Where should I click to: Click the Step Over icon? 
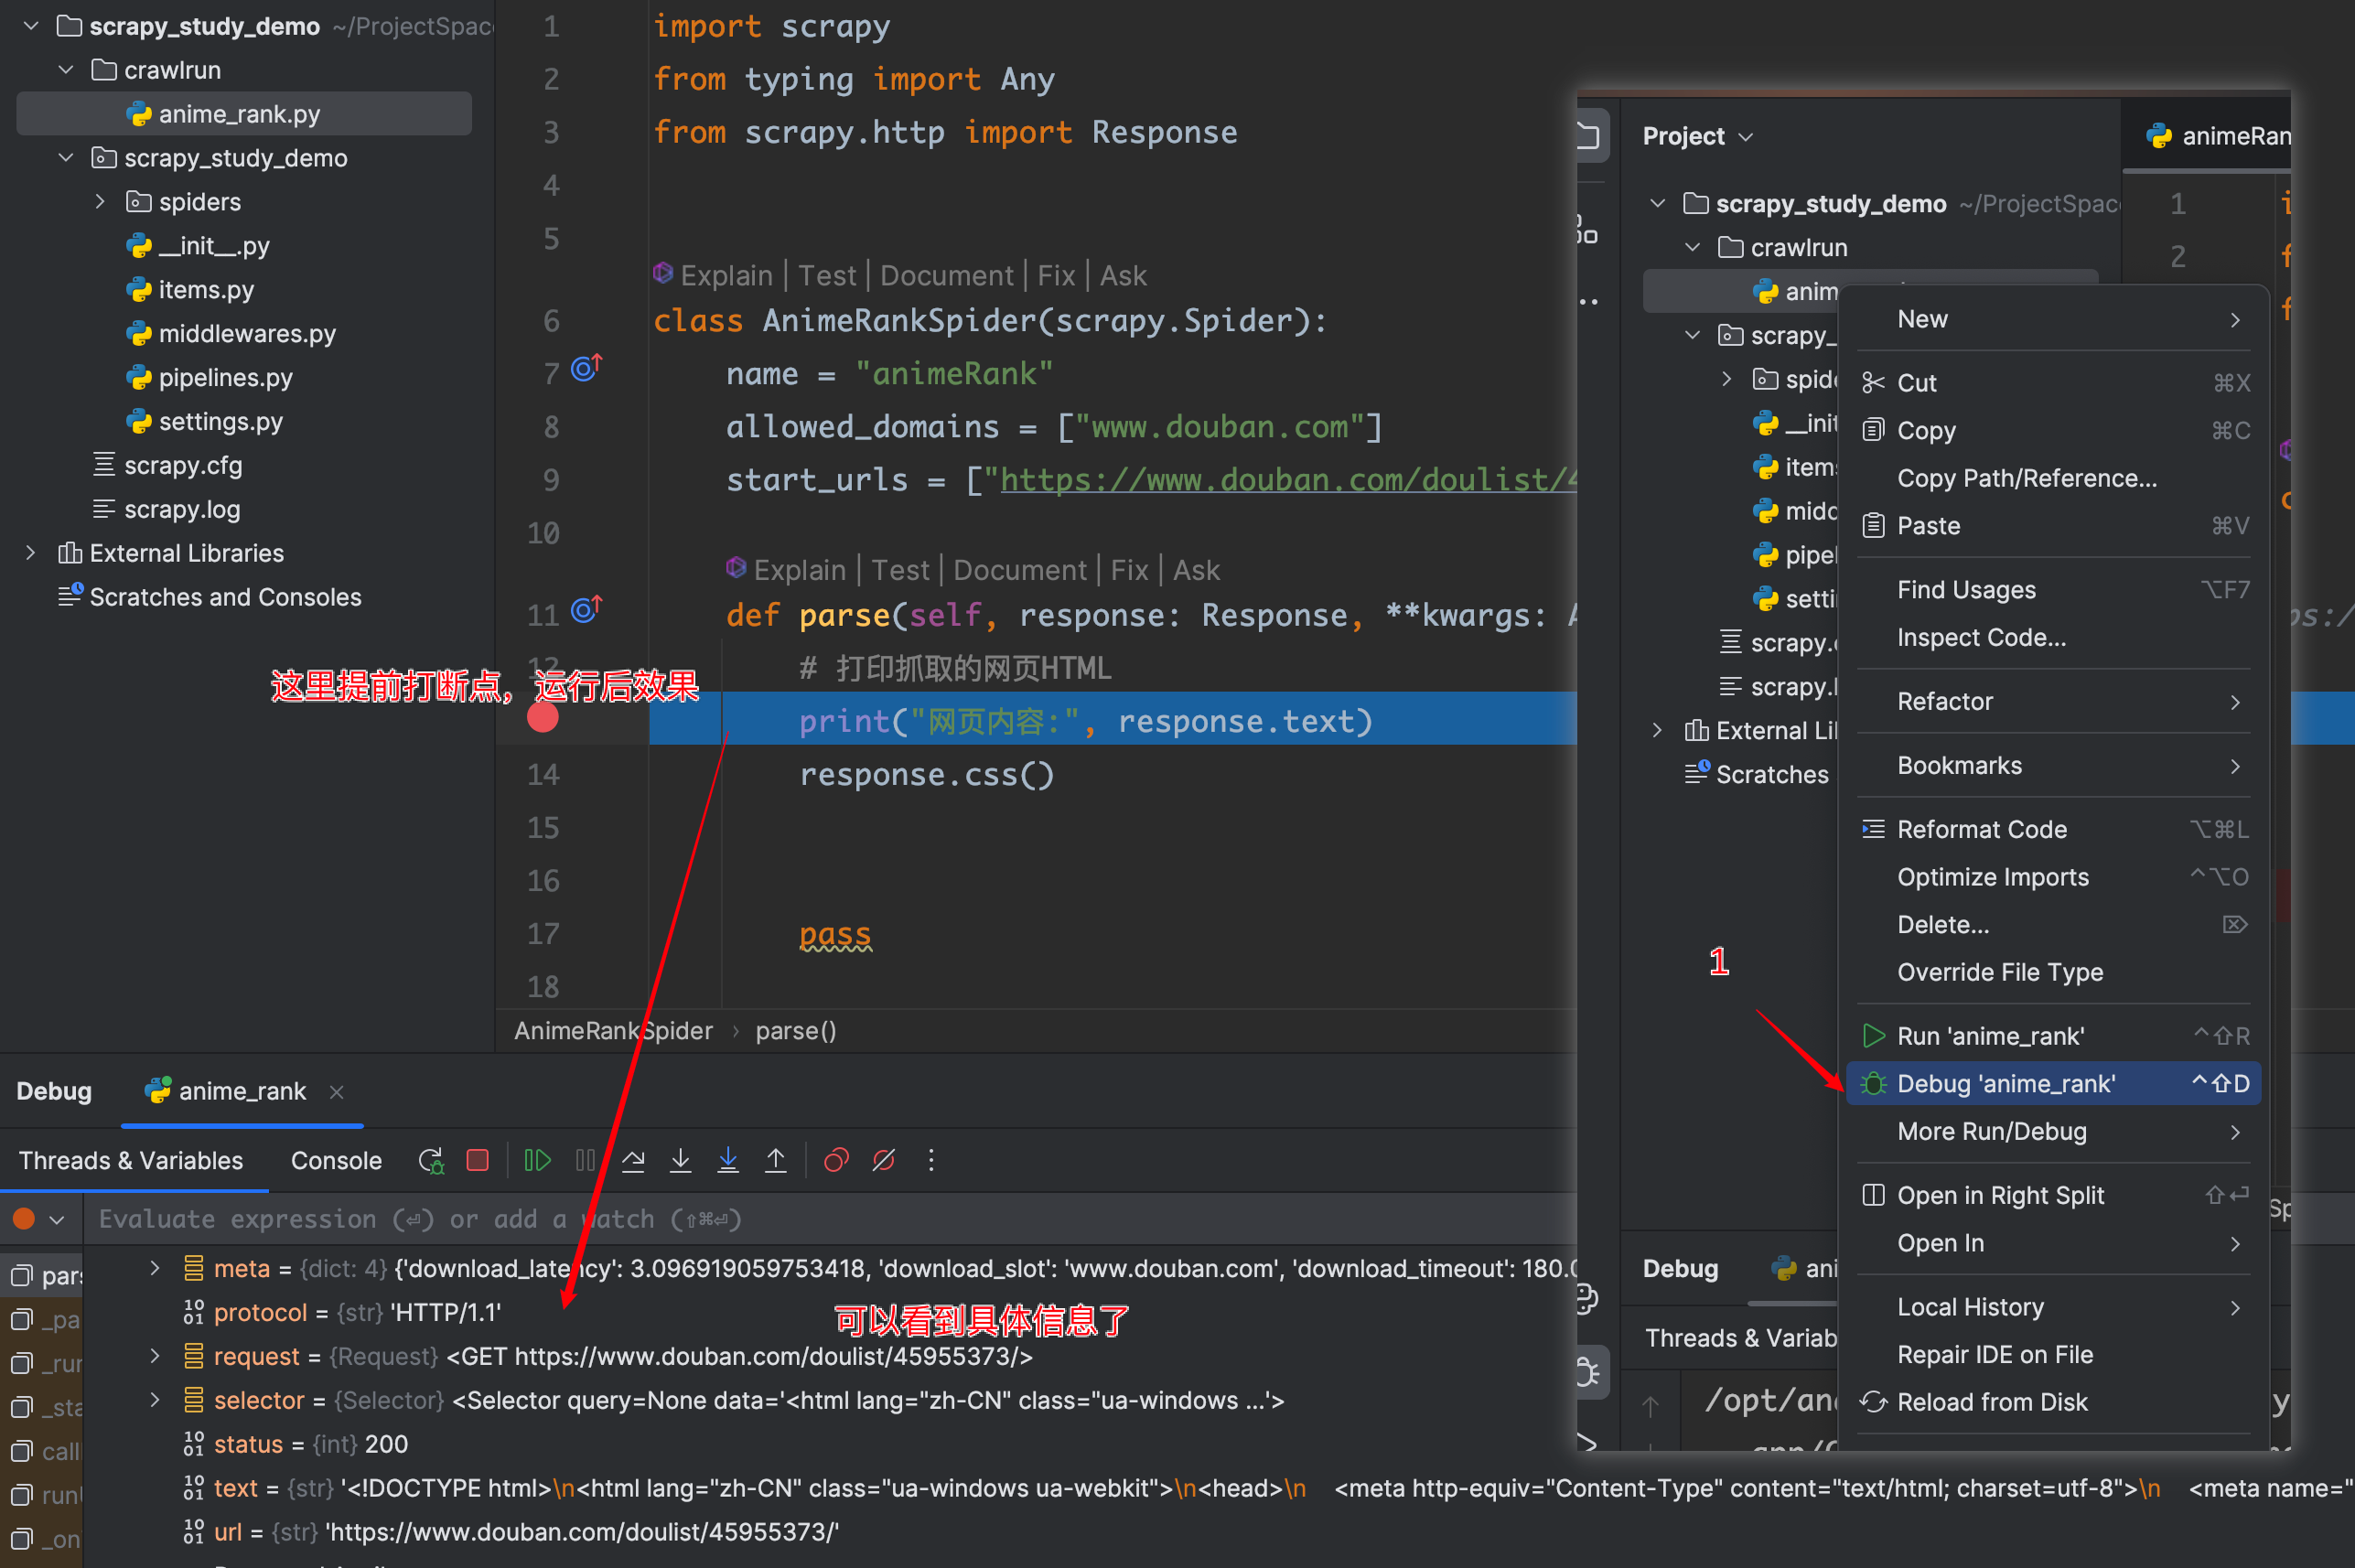click(x=633, y=1160)
